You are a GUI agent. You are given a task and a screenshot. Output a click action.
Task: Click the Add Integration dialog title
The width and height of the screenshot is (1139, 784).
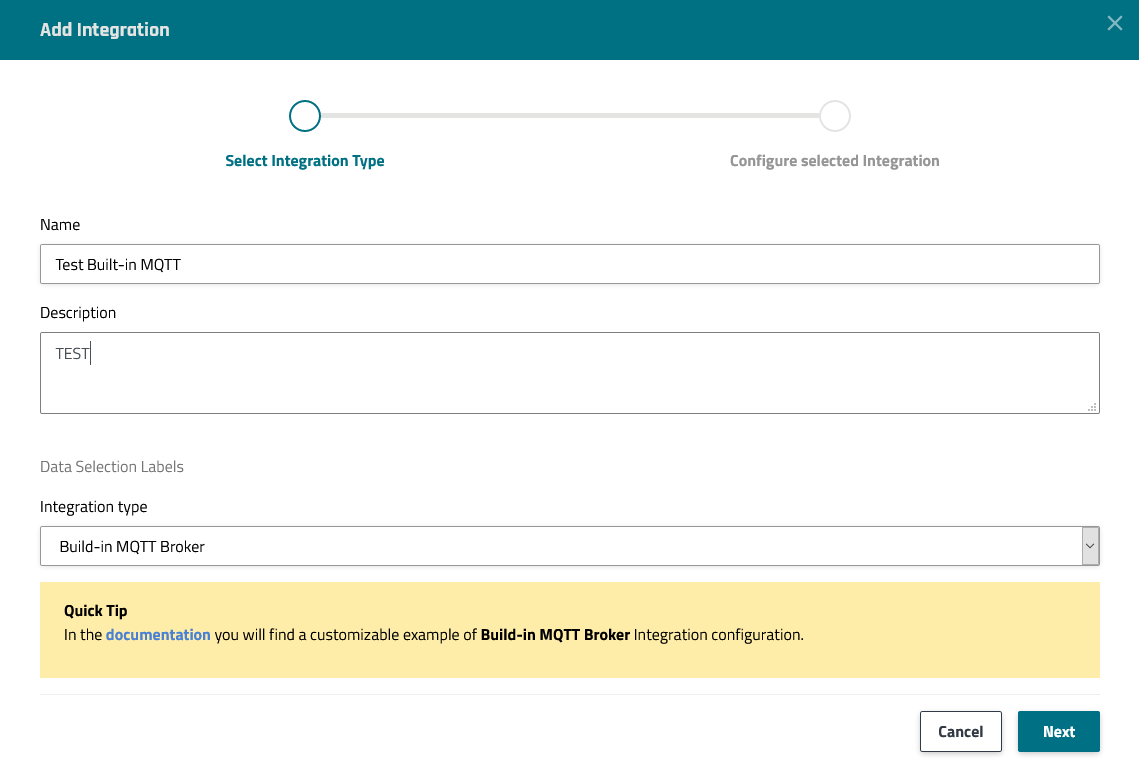point(105,30)
